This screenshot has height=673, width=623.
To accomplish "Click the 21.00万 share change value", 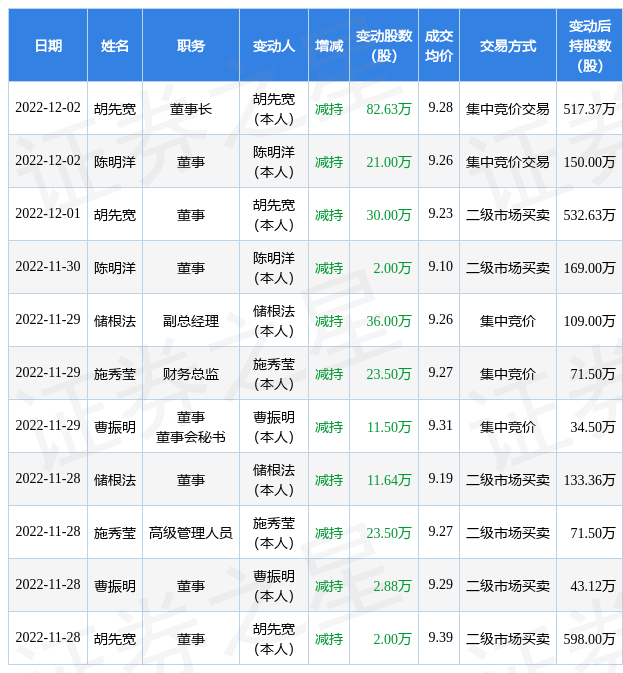I will pyautogui.click(x=389, y=162).
